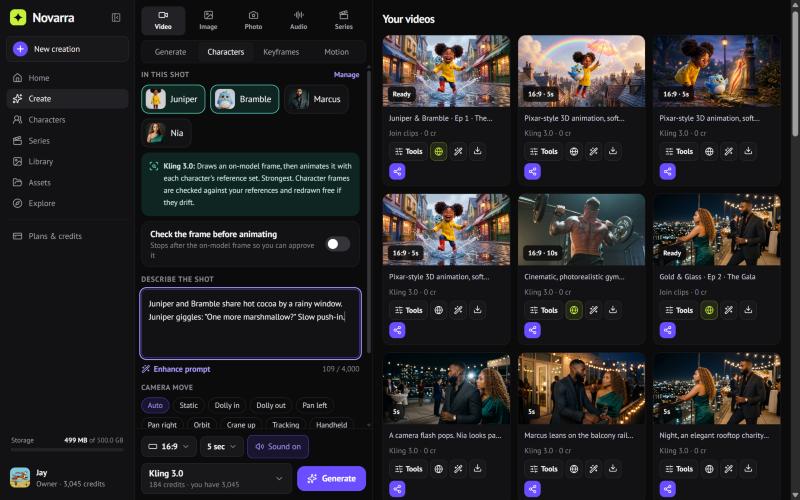Switch to the Motion sub-tab

pyautogui.click(x=336, y=52)
